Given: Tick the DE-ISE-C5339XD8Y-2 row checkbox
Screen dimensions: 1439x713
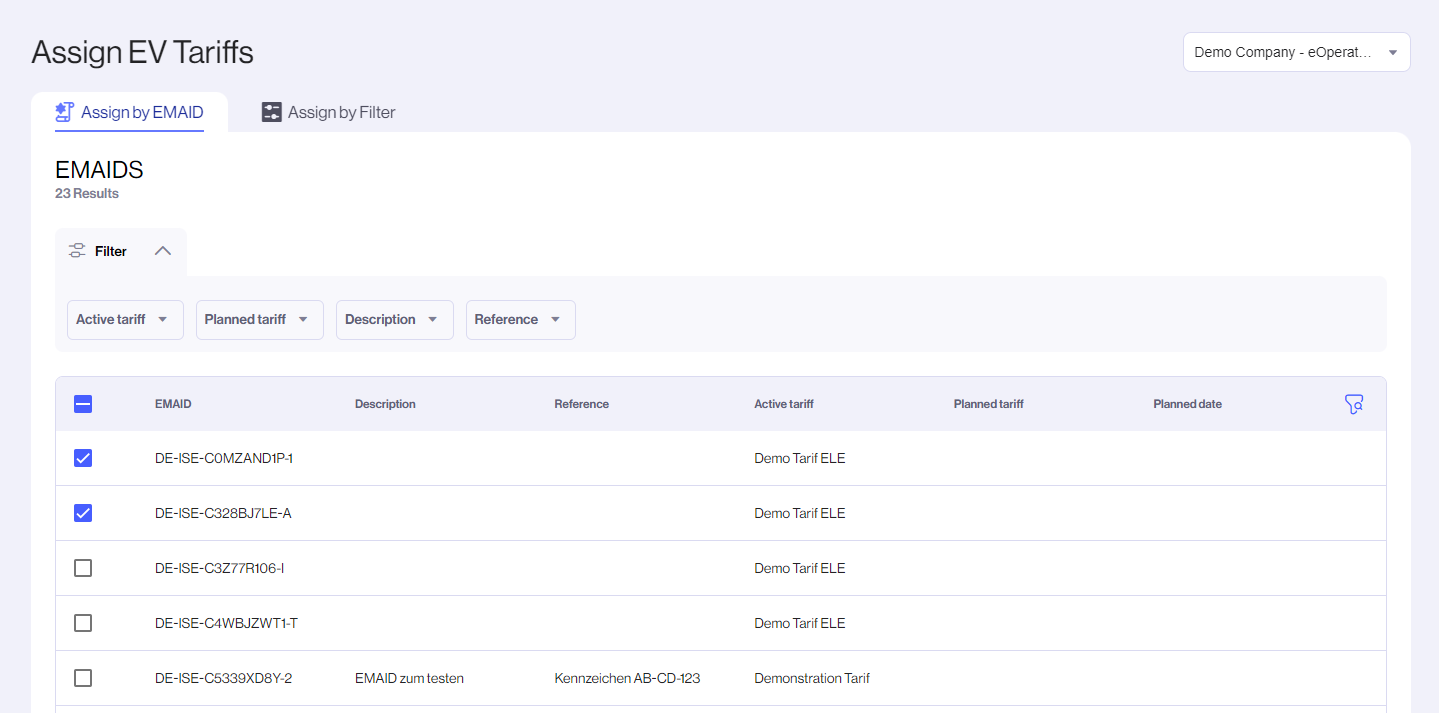Looking at the screenshot, I should [x=83, y=678].
